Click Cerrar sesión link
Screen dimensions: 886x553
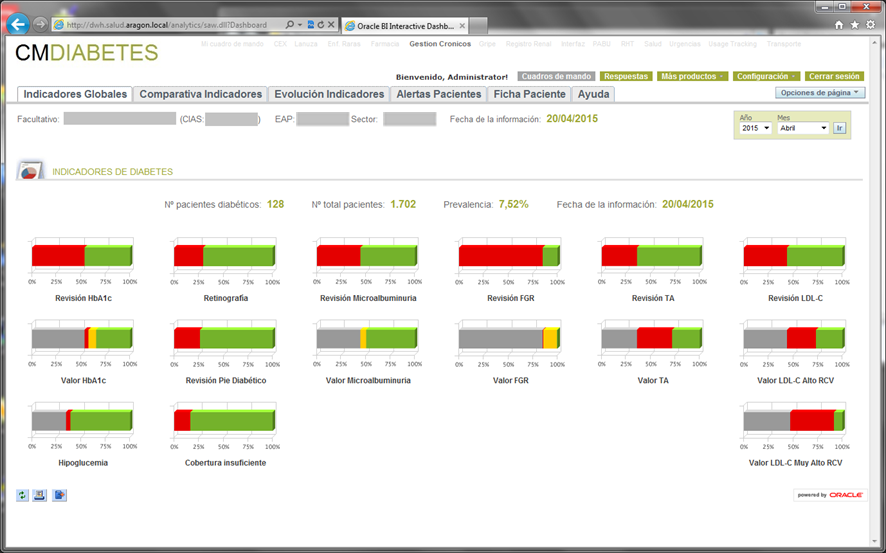(834, 76)
